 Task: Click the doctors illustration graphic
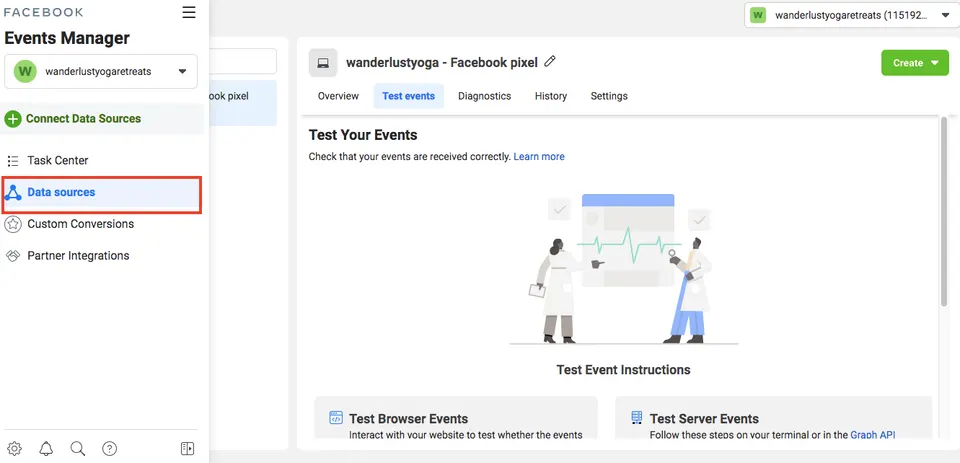coord(624,268)
